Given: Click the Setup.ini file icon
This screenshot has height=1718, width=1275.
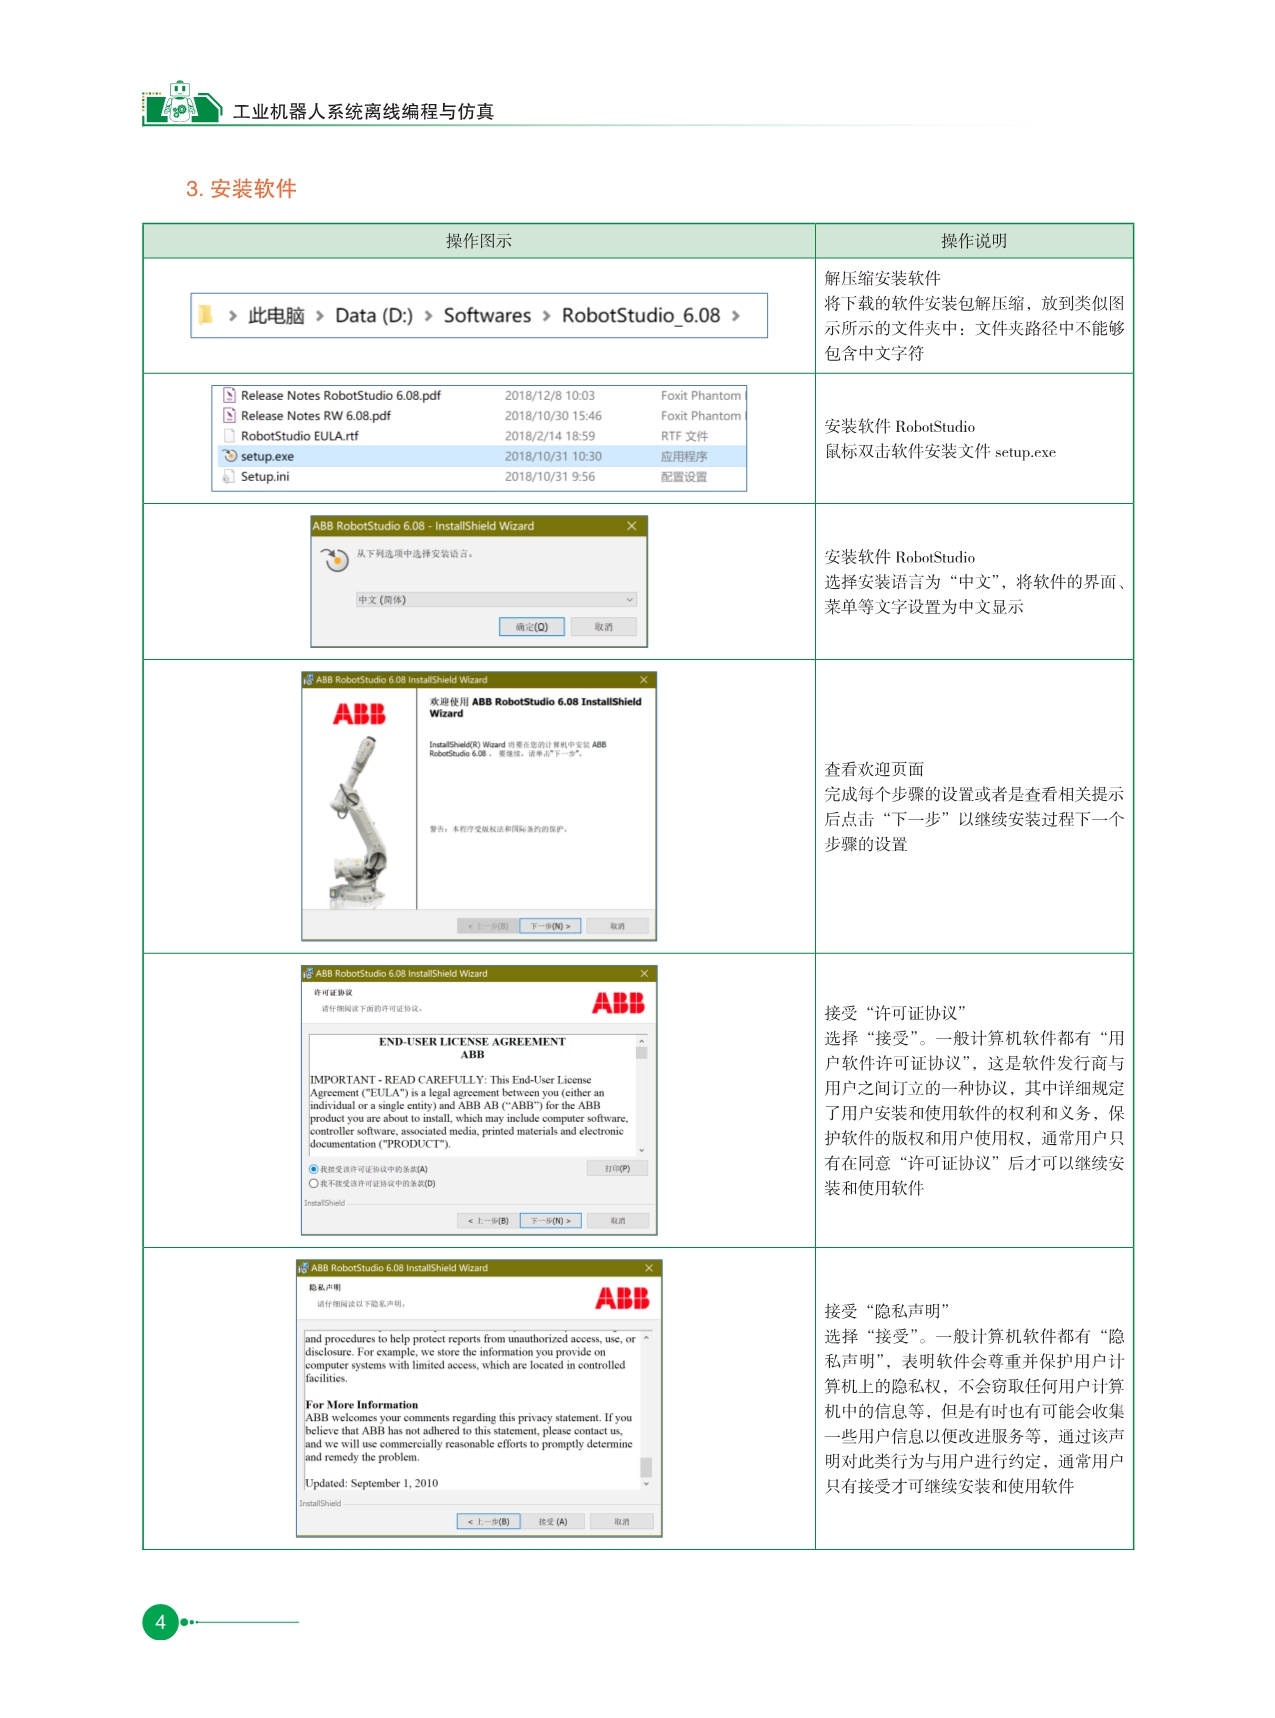Looking at the screenshot, I should tap(230, 477).
